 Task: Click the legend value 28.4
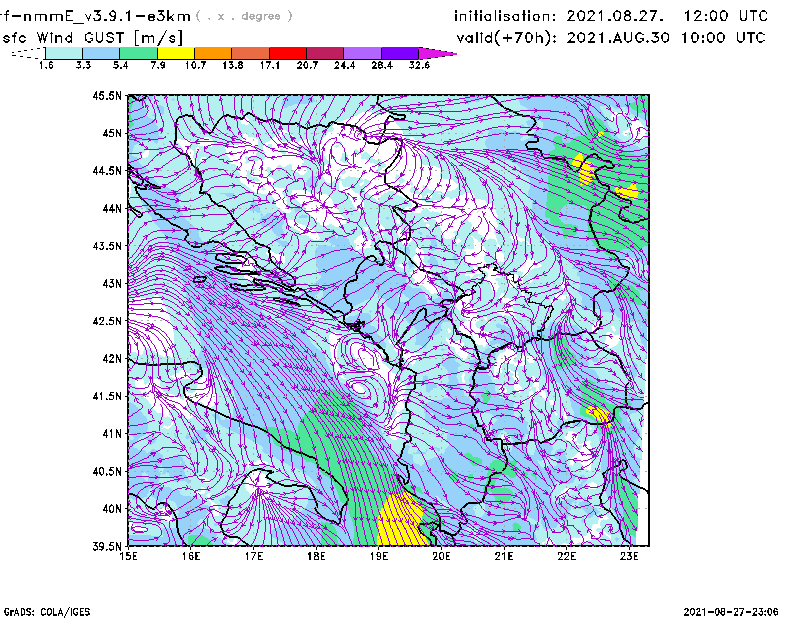click(382, 65)
